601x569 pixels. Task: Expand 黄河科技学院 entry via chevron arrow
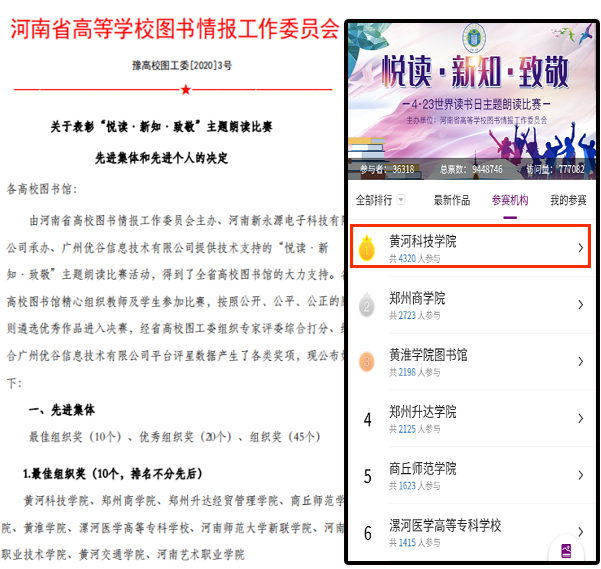point(580,247)
